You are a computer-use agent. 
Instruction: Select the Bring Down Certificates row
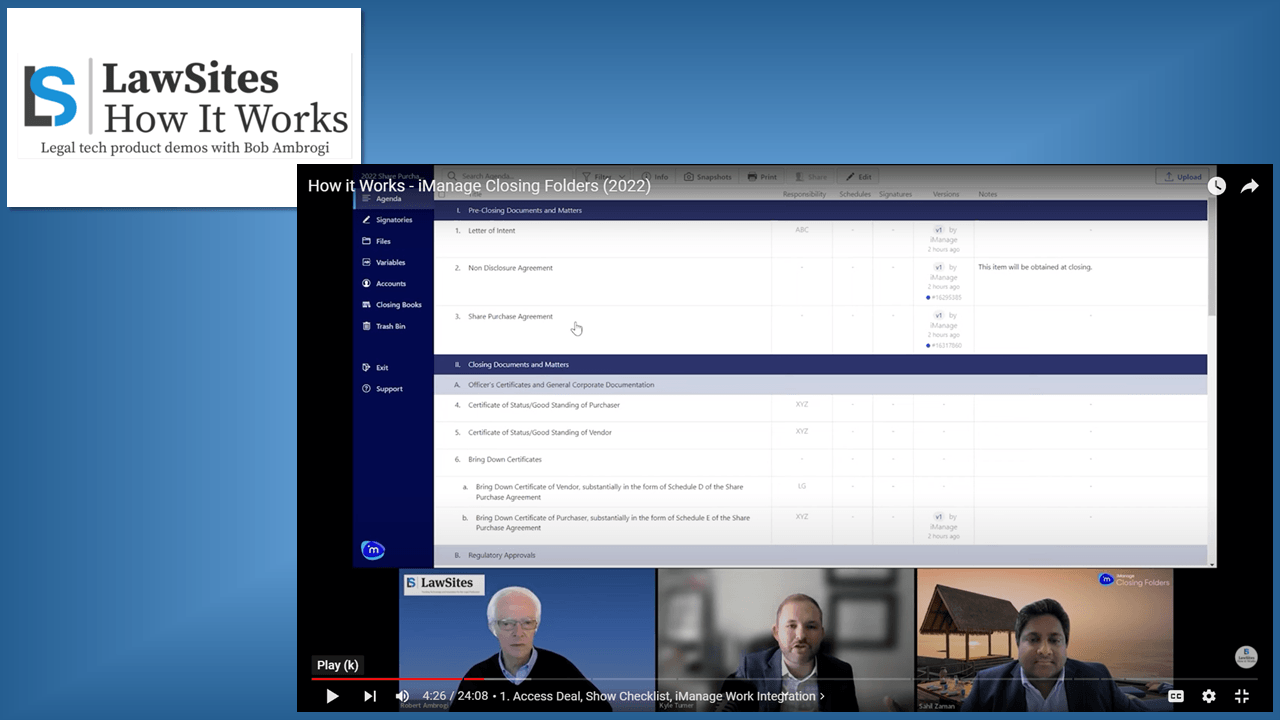point(820,460)
